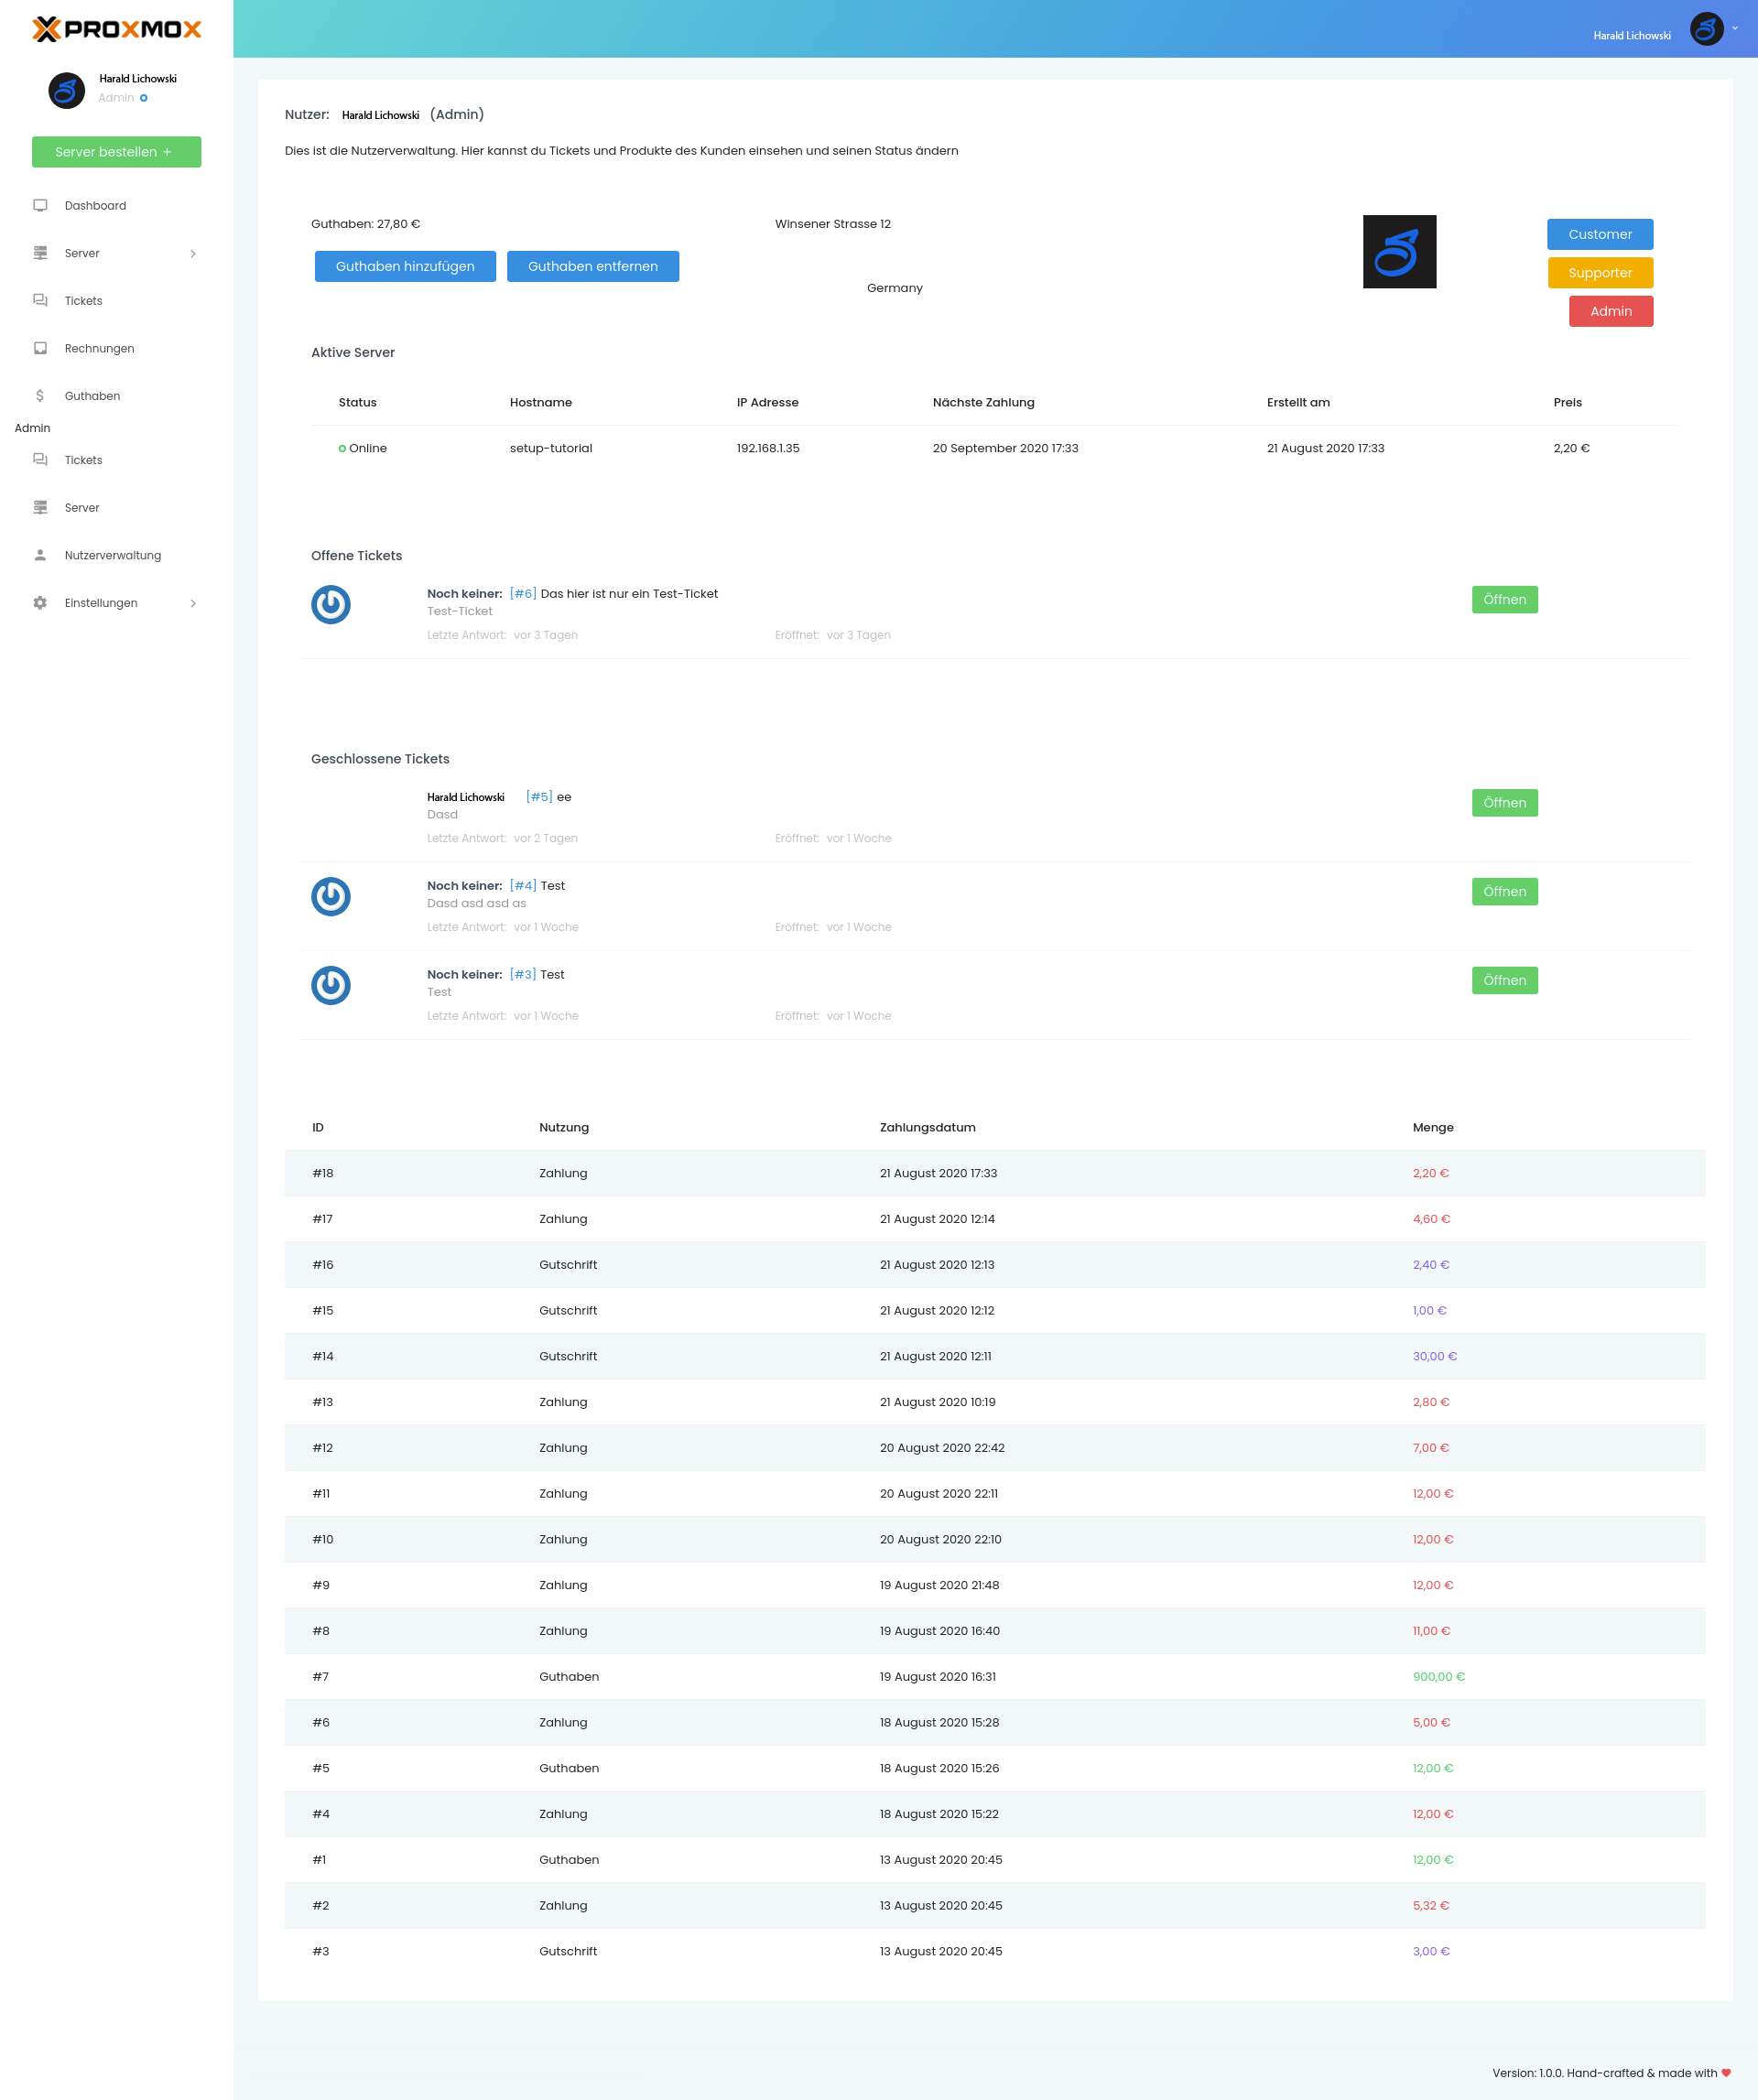Open the ticket link [#5]
The image size is (1758, 2100).
539,797
